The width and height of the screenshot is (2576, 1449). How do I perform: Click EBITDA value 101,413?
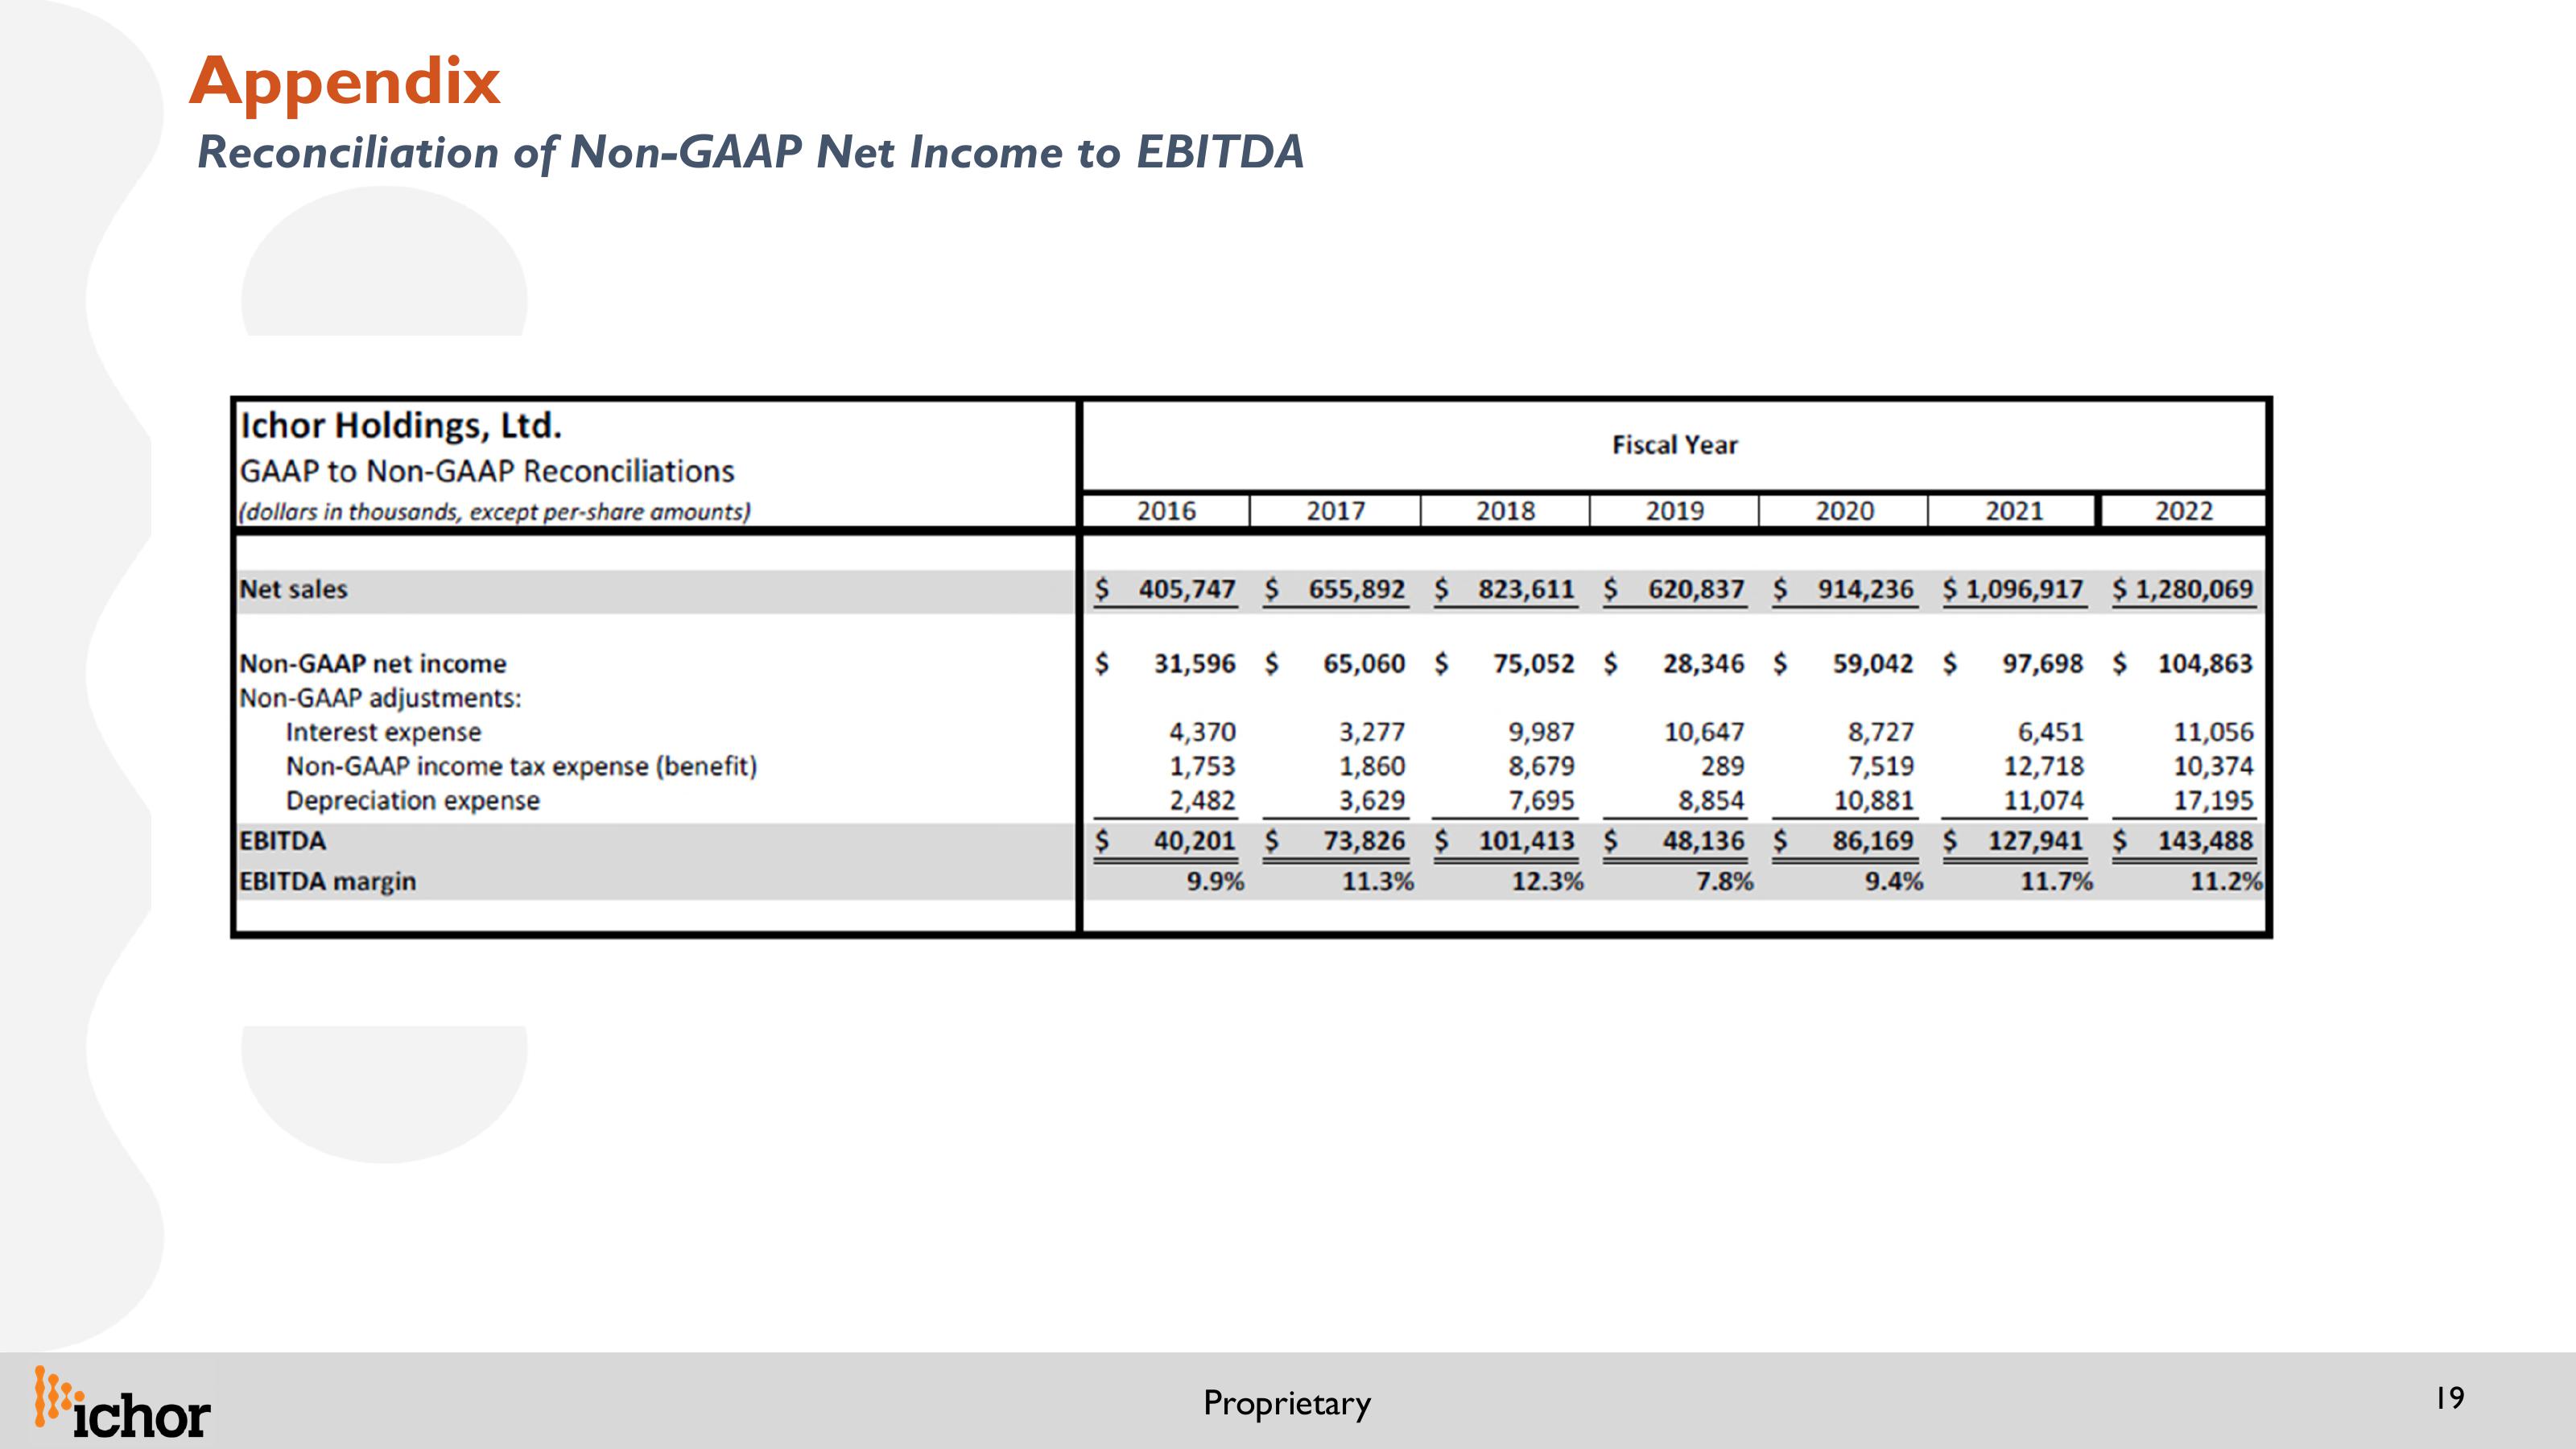point(1527,841)
